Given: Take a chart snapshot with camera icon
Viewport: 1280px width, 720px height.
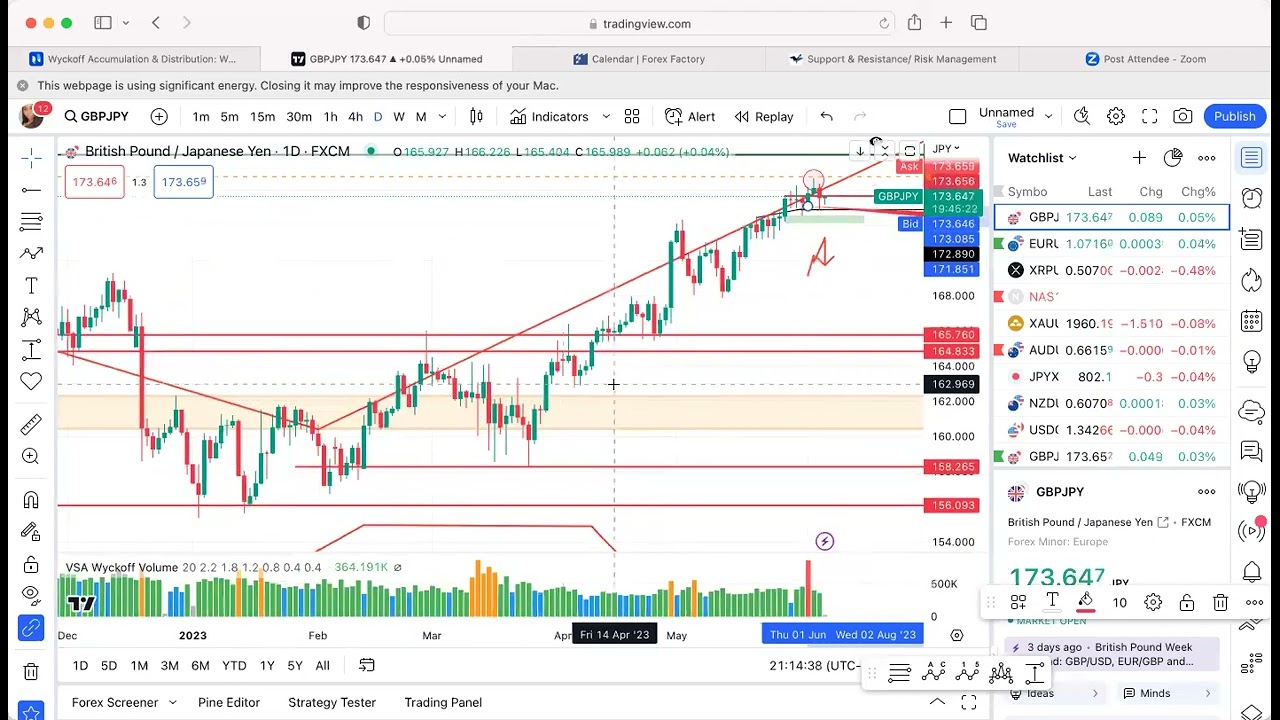Looking at the screenshot, I should (x=1183, y=117).
